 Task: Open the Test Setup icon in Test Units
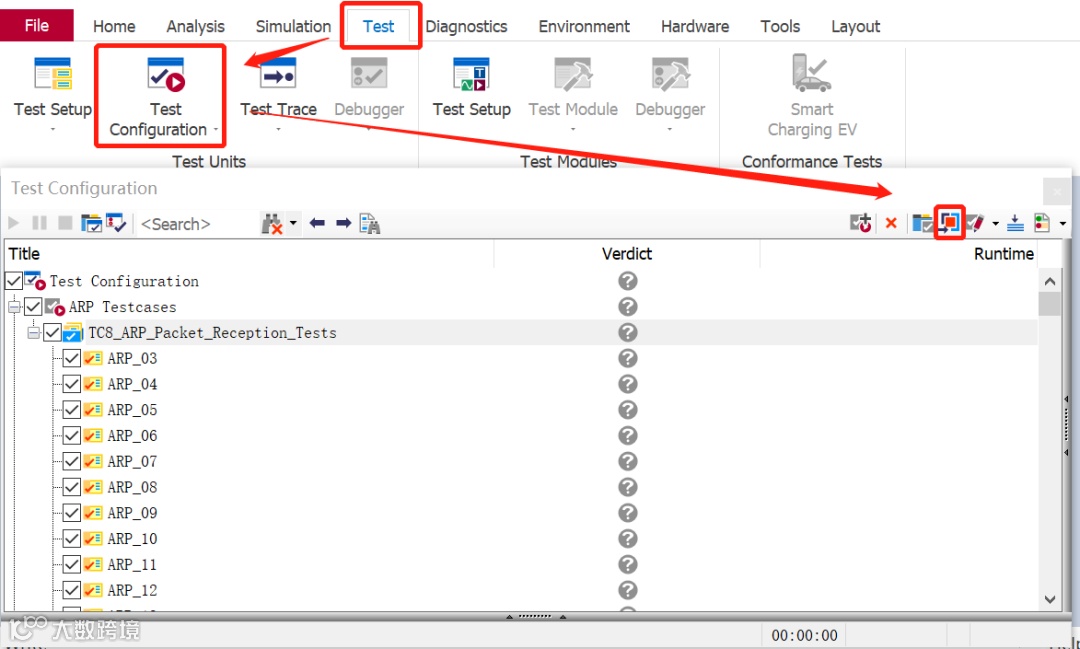point(52,74)
